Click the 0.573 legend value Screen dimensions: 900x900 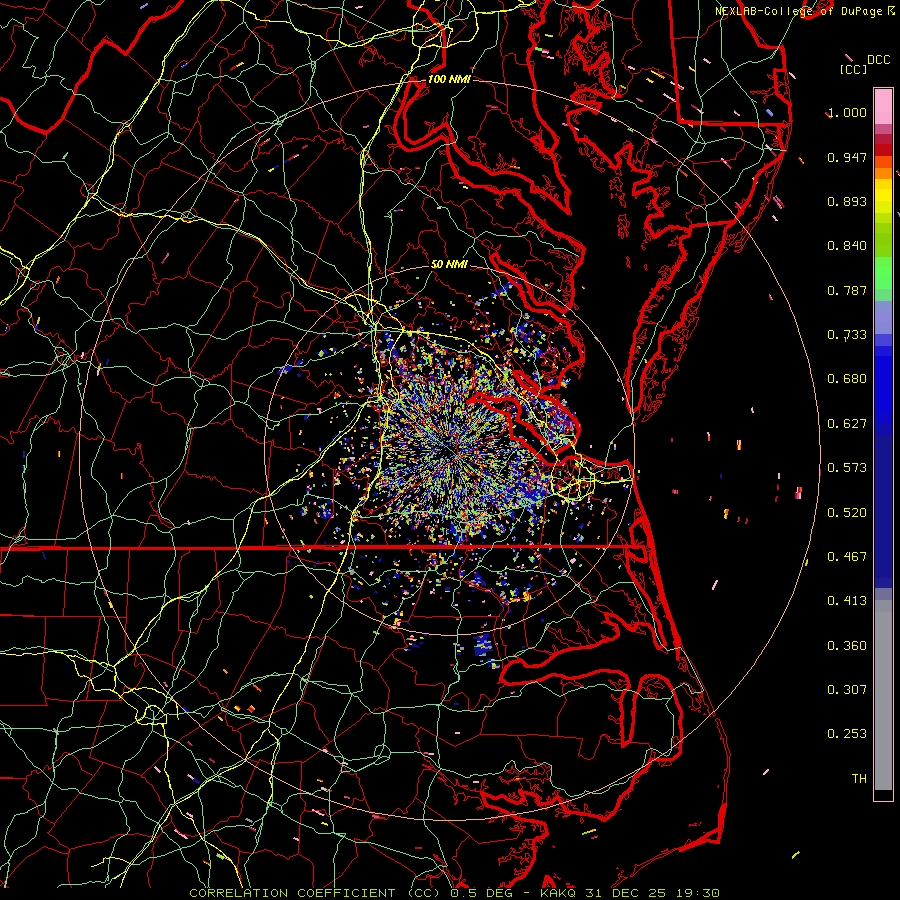coord(847,468)
